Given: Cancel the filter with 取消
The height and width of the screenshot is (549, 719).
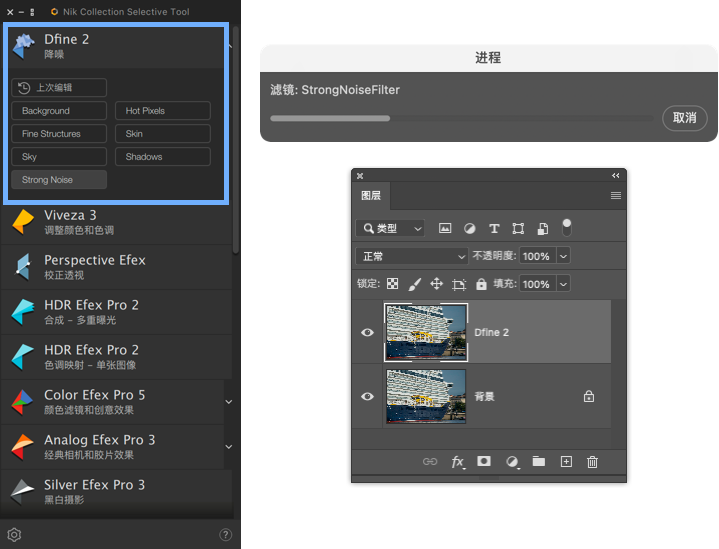Looking at the screenshot, I should (x=685, y=118).
